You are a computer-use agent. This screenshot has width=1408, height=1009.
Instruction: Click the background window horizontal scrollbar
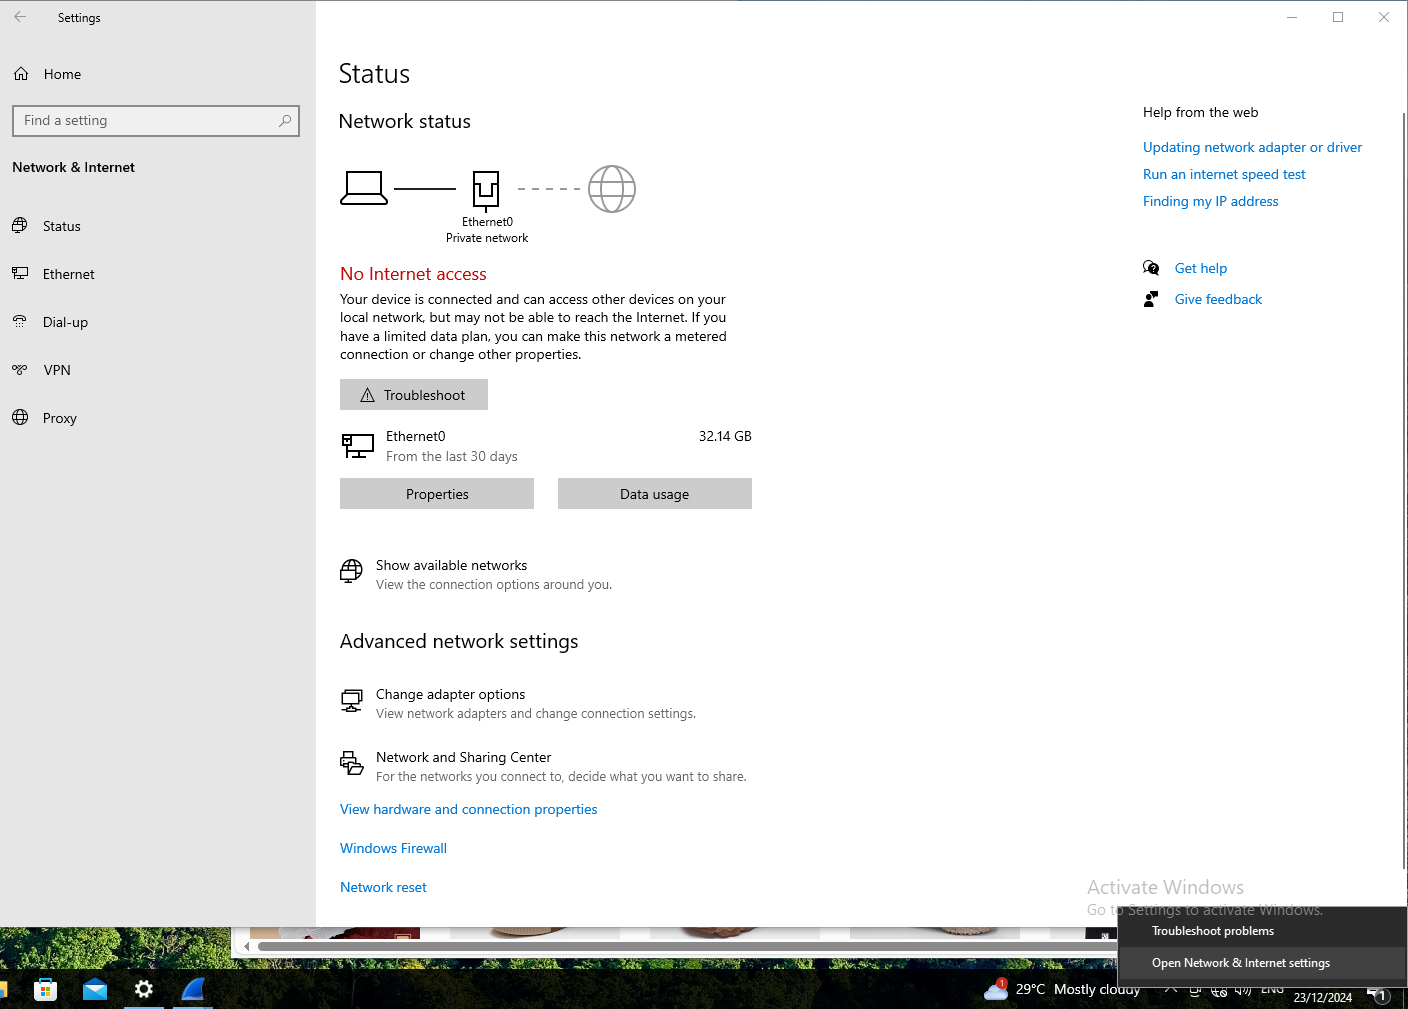[685, 946]
